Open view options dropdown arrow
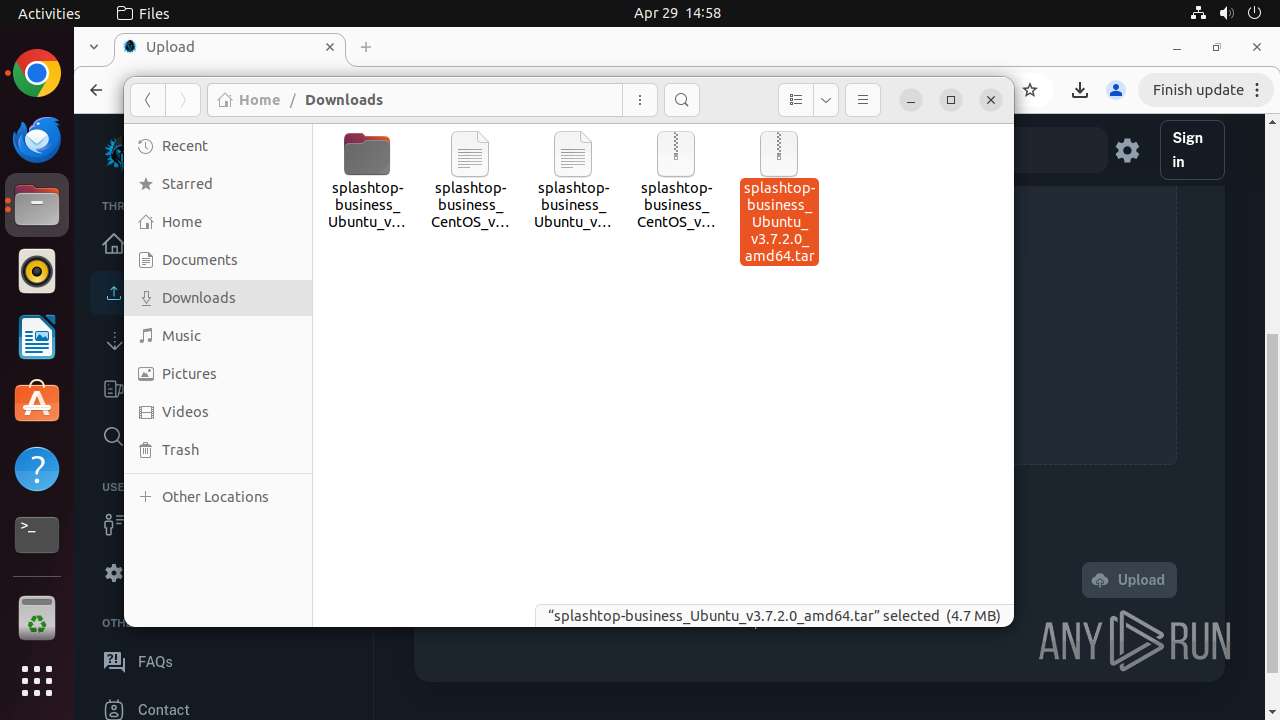Screen dimensions: 1280x720 click(x=826, y=100)
